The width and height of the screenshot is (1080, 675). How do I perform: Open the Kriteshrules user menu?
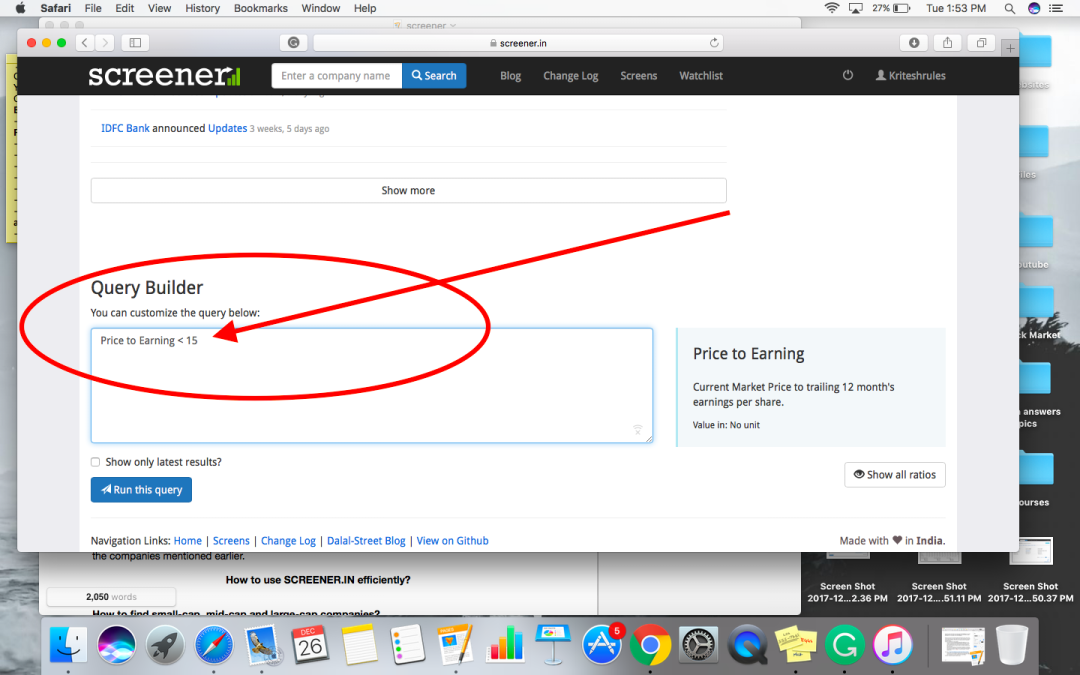pos(911,76)
